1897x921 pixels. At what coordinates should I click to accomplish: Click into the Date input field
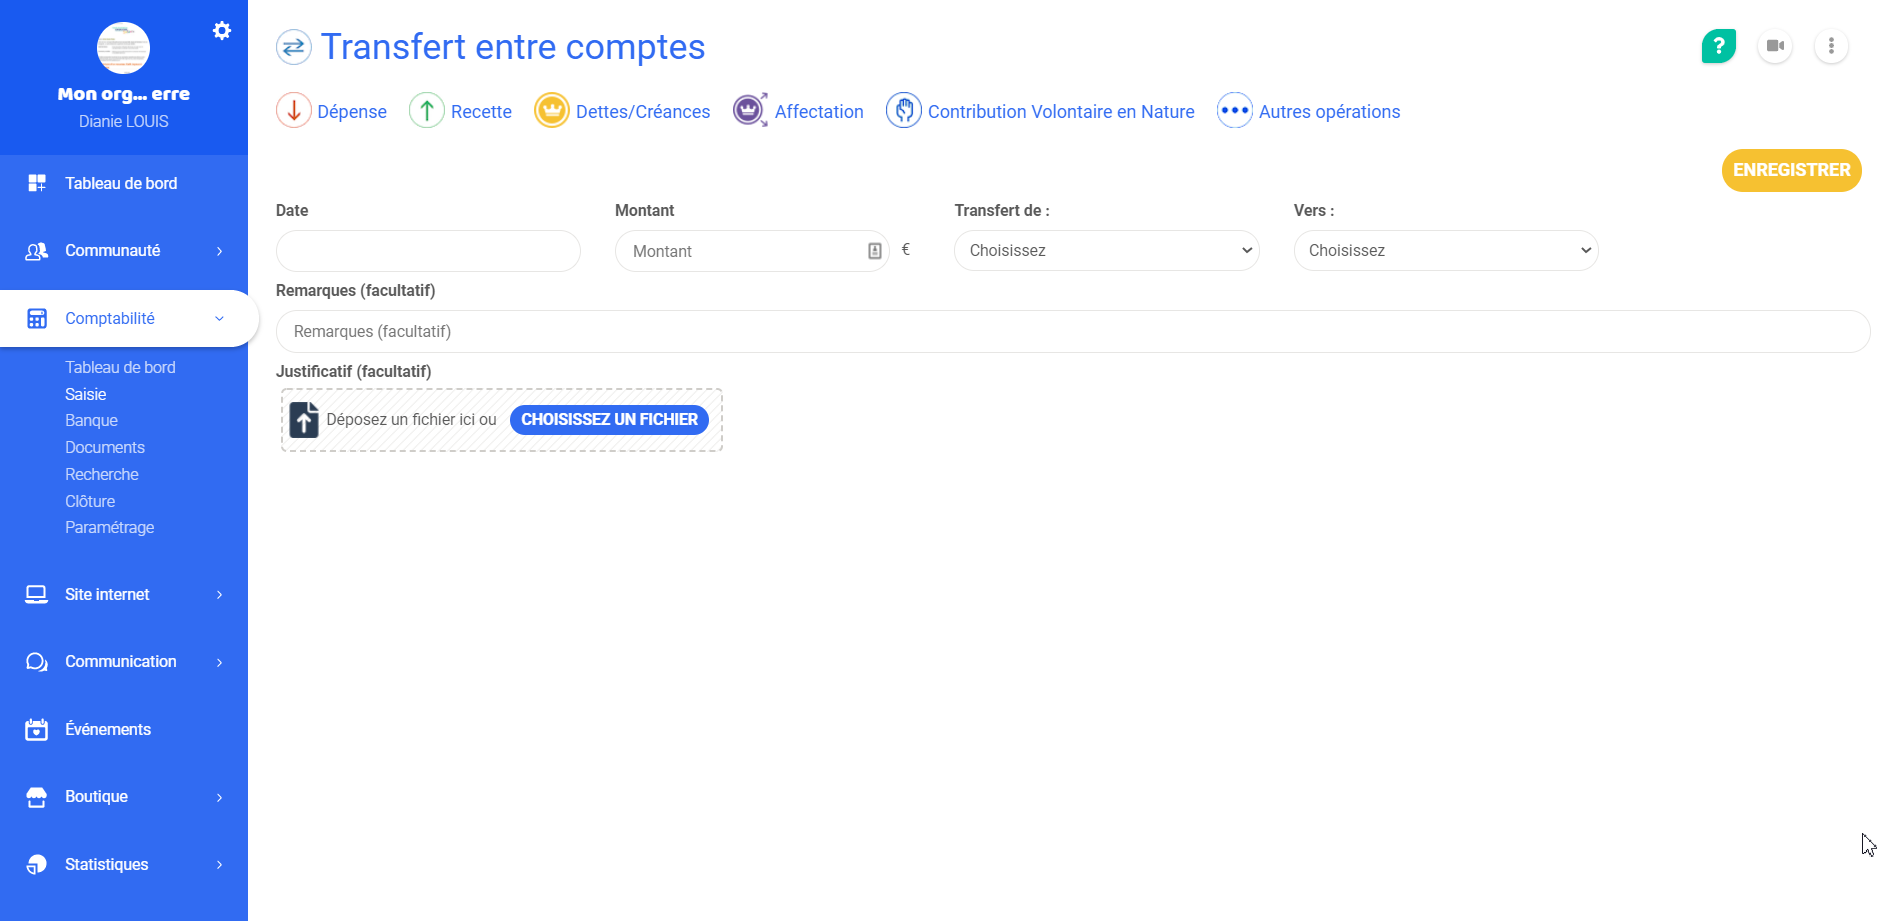click(428, 251)
